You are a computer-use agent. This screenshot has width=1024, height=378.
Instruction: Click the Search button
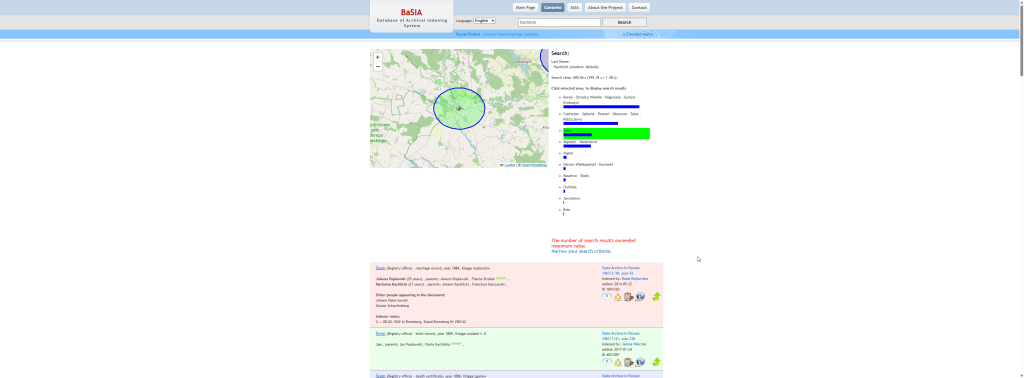click(624, 22)
